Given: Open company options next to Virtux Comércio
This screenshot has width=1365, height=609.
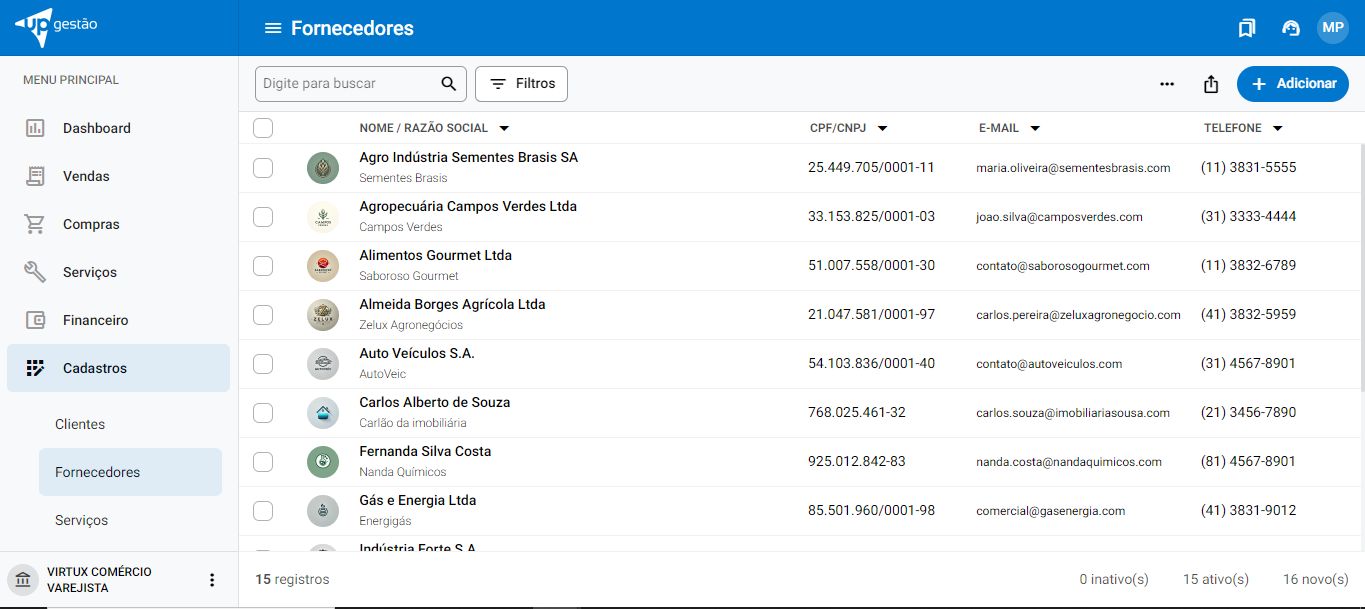Looking at the screenshot, I should (211, 580).
